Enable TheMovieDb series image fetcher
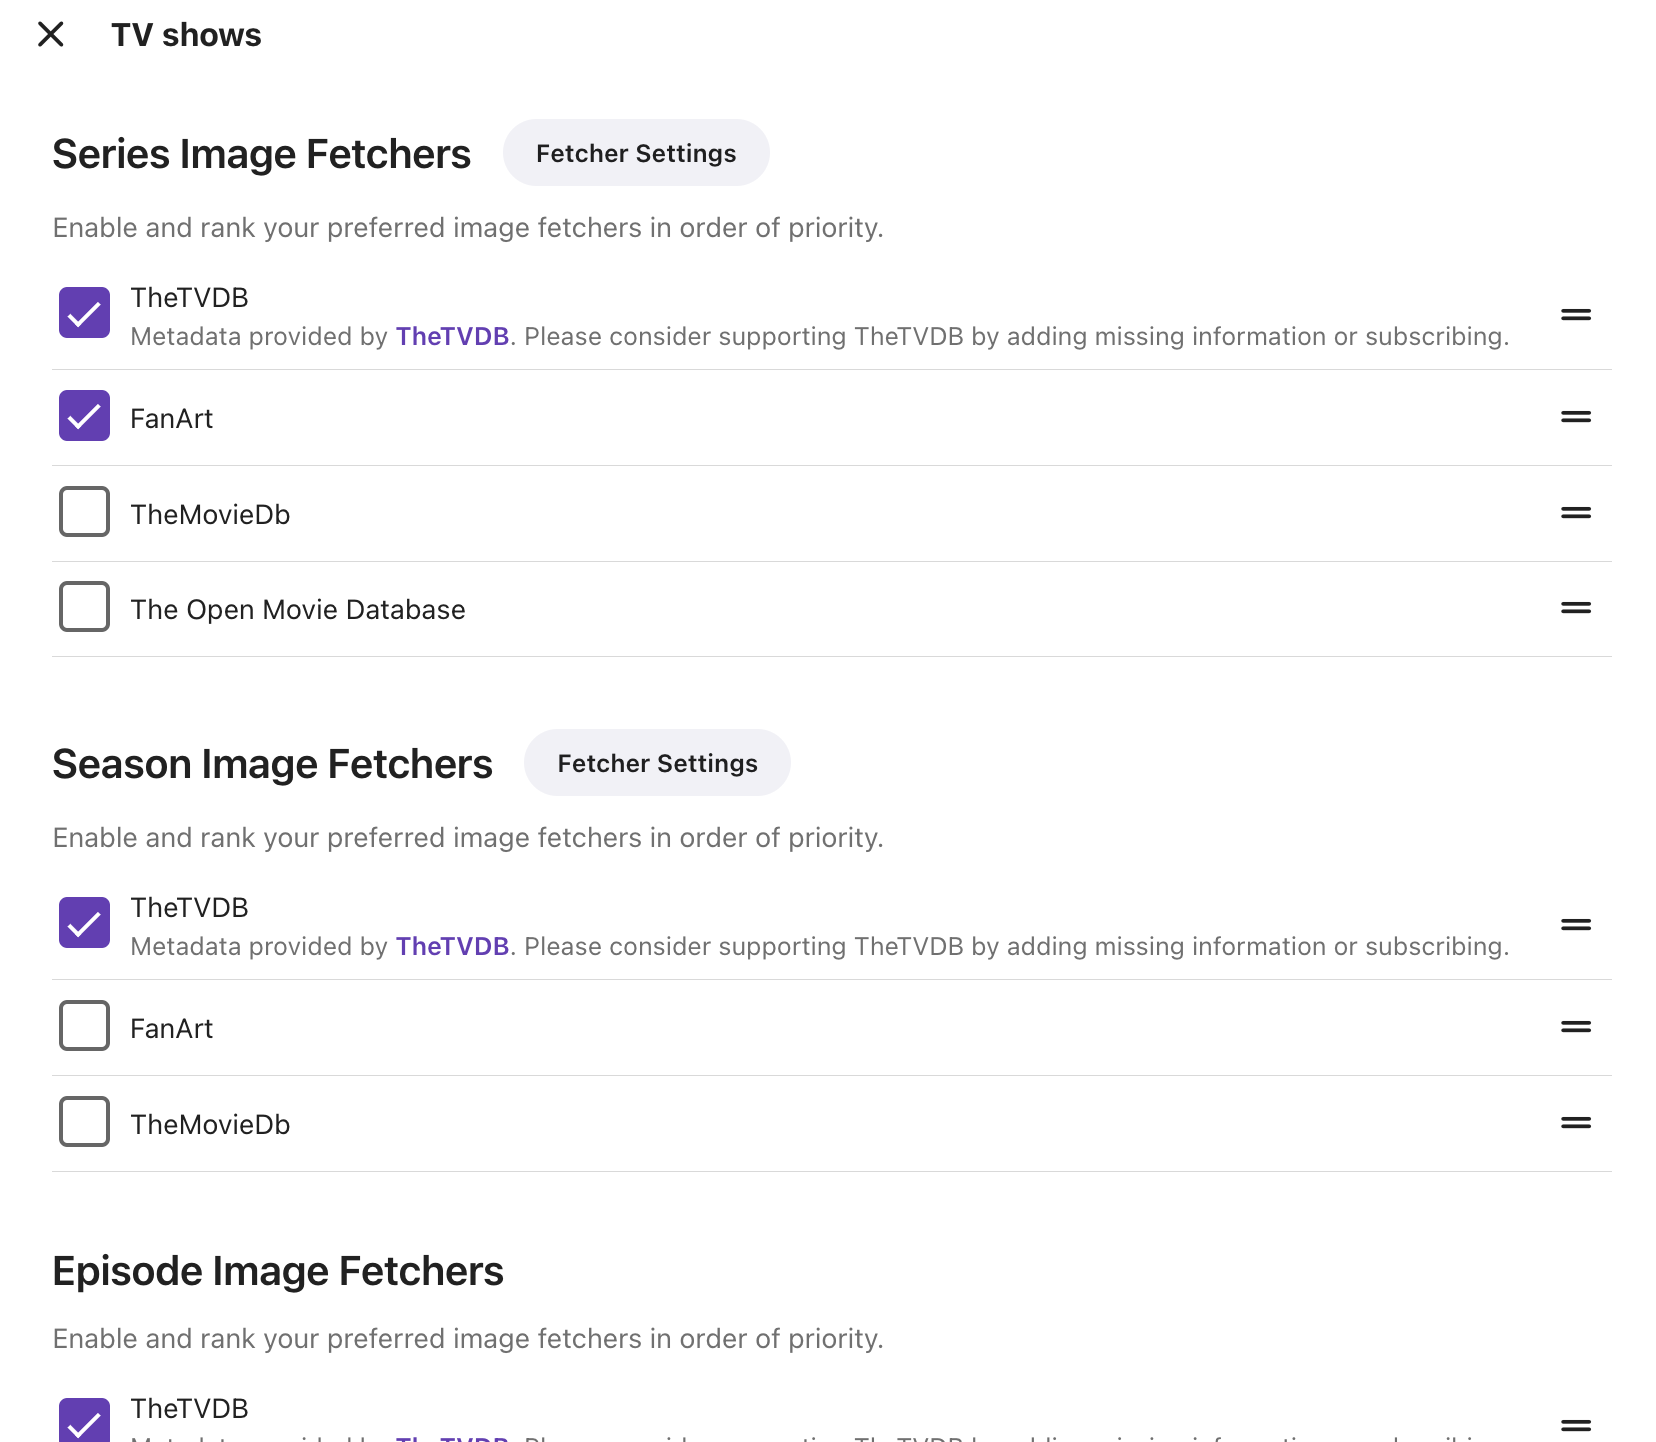This screenshot has height=1442, width=1656. (x=84, y=512)
